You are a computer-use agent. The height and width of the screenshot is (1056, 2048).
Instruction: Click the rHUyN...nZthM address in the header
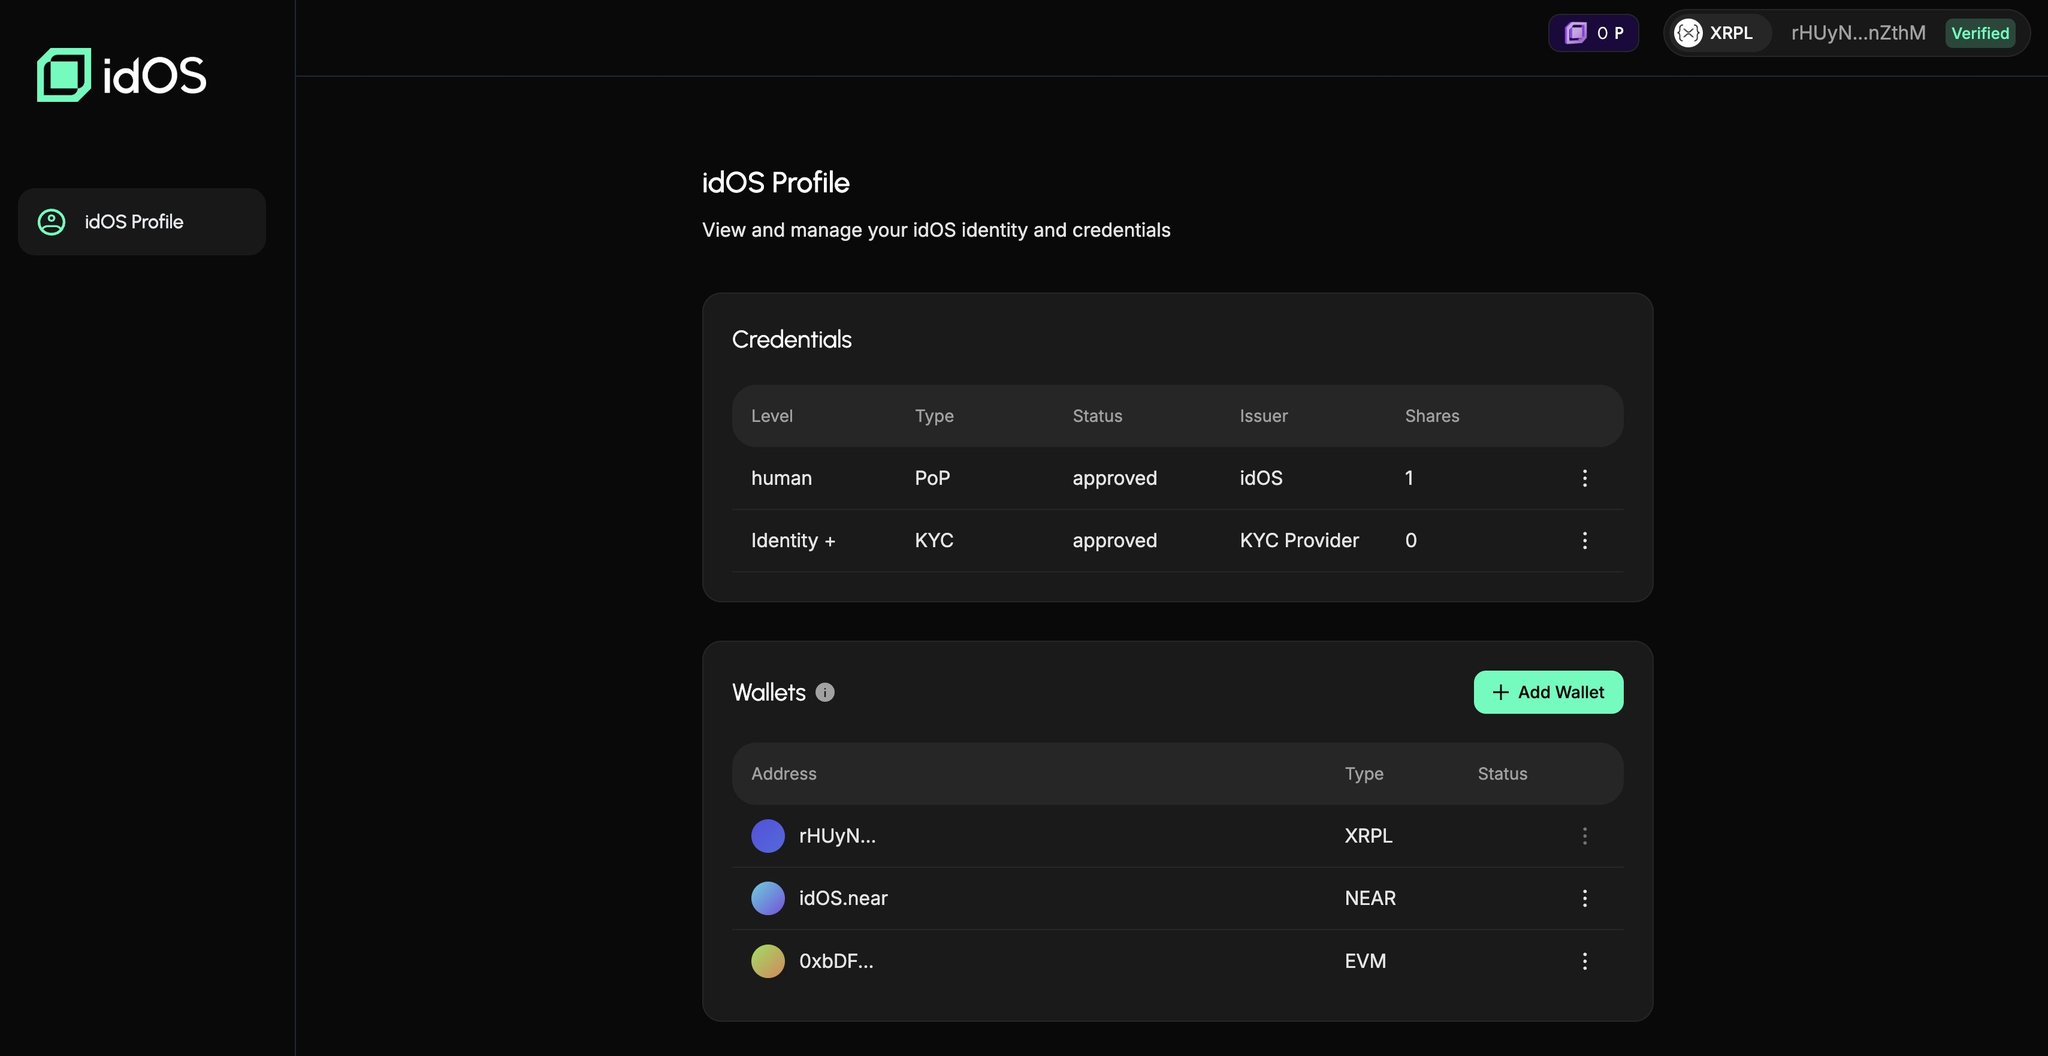coord(1857,33)
